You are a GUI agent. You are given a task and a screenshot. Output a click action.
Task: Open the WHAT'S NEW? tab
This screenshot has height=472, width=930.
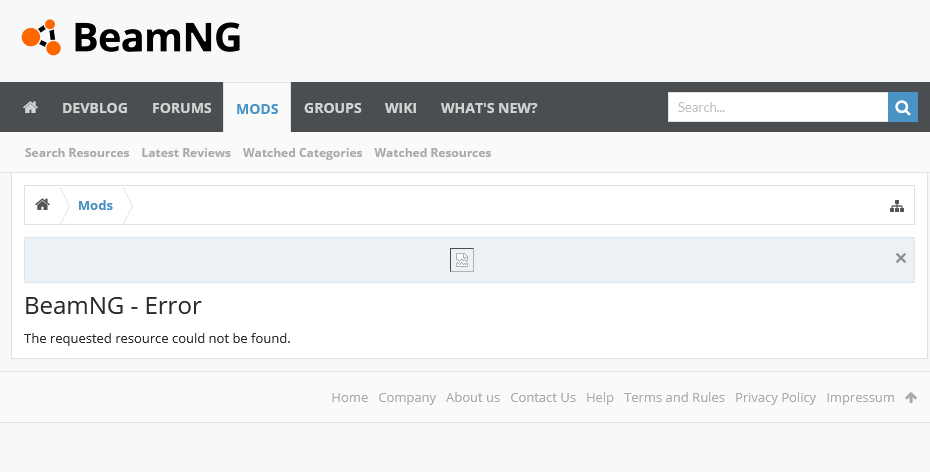489,108
